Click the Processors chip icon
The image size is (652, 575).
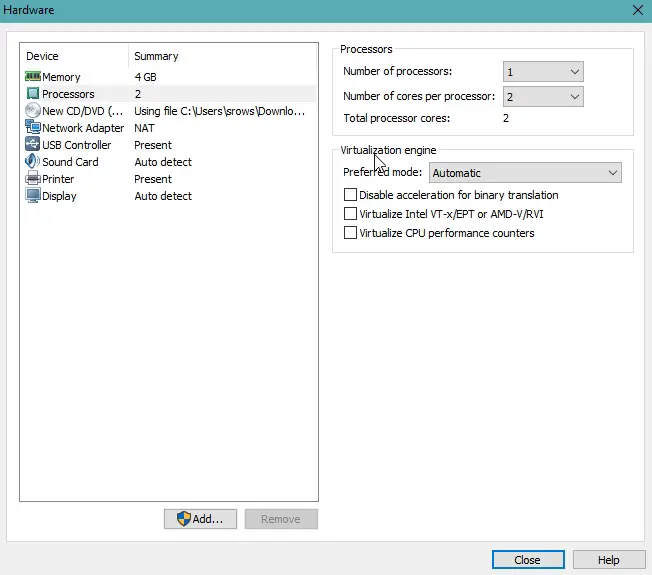tap(33, 94)
